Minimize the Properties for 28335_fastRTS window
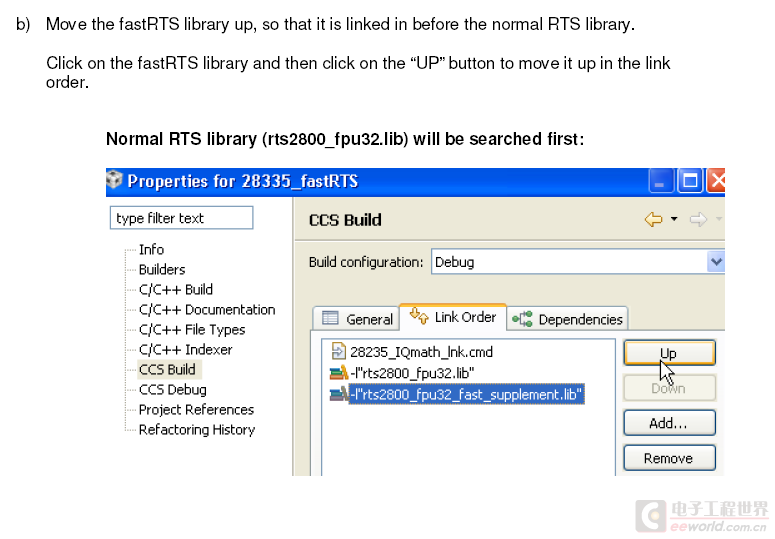This screenshot has height=539, width=775. point(660,181)
